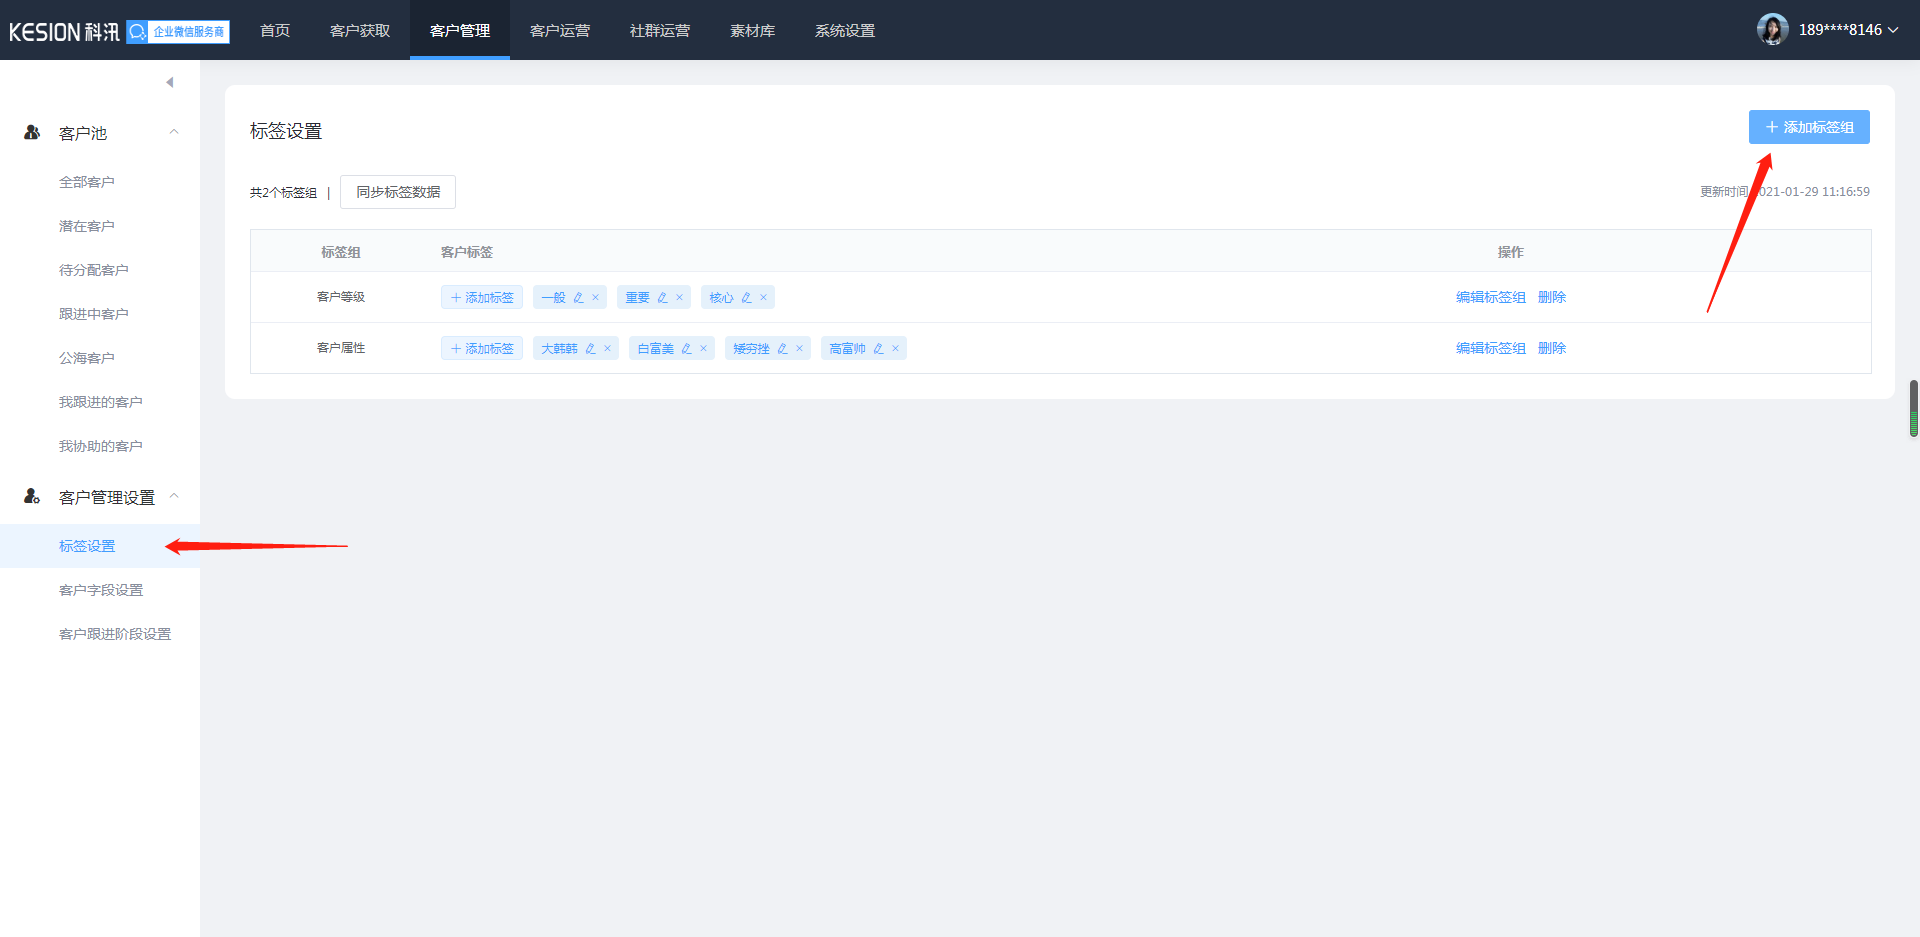Remove the 重要 tag with its X icon
The image size is (1920, 937).
tap(679, 298)
